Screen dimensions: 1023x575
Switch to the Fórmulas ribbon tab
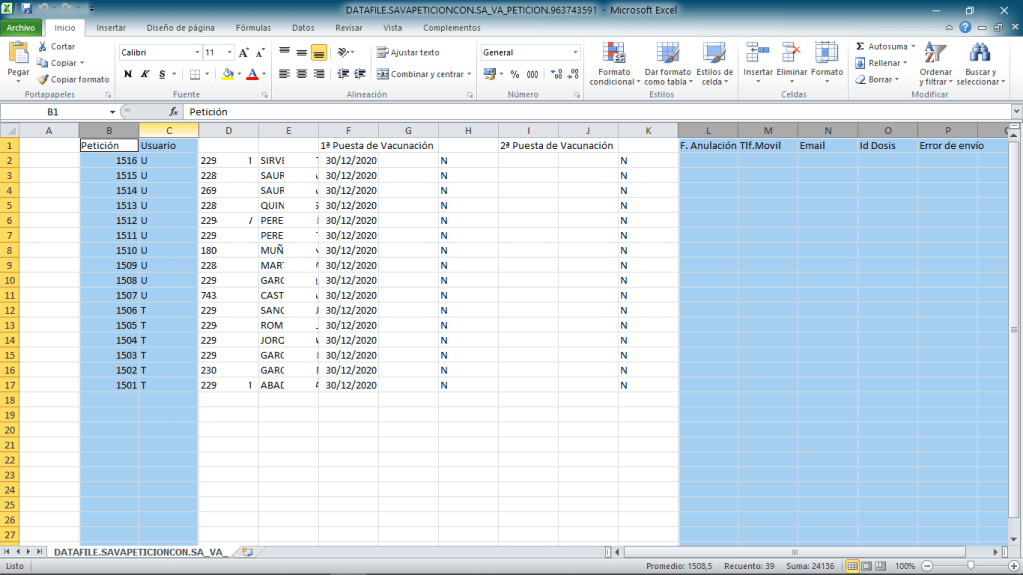(253, 28)
